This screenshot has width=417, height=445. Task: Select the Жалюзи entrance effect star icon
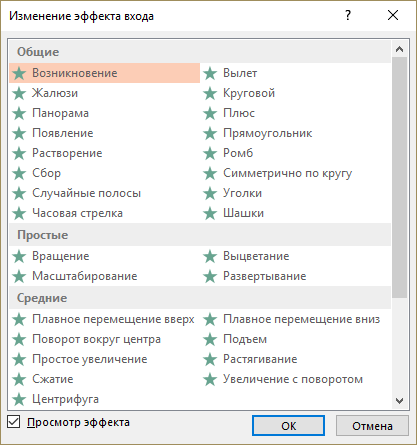pyautogui.click(x=19, y=93)
